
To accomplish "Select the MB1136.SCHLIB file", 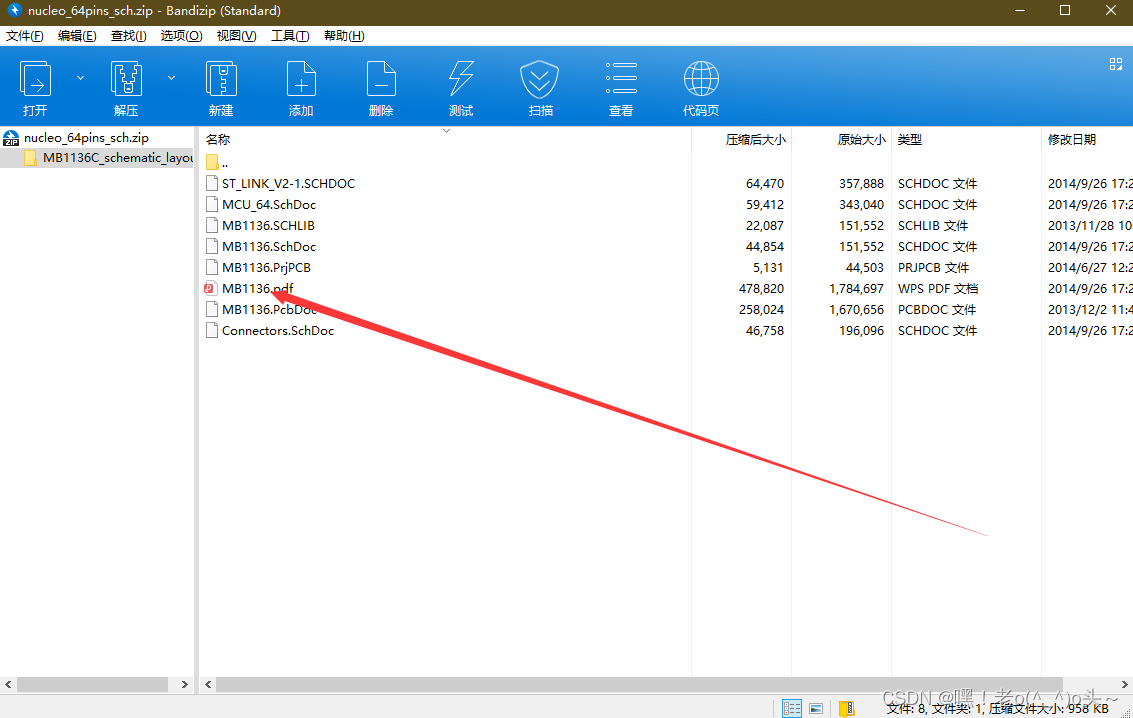I will (x=268, y=225).
